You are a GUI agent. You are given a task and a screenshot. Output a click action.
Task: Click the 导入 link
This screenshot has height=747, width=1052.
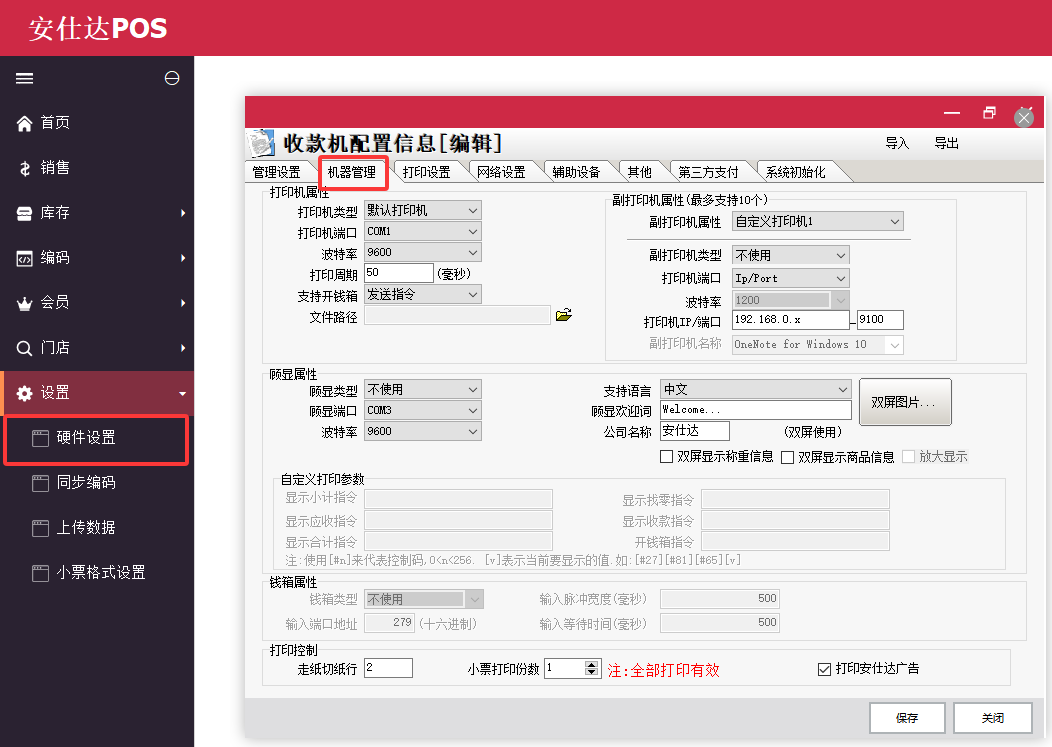click(897, 143)
